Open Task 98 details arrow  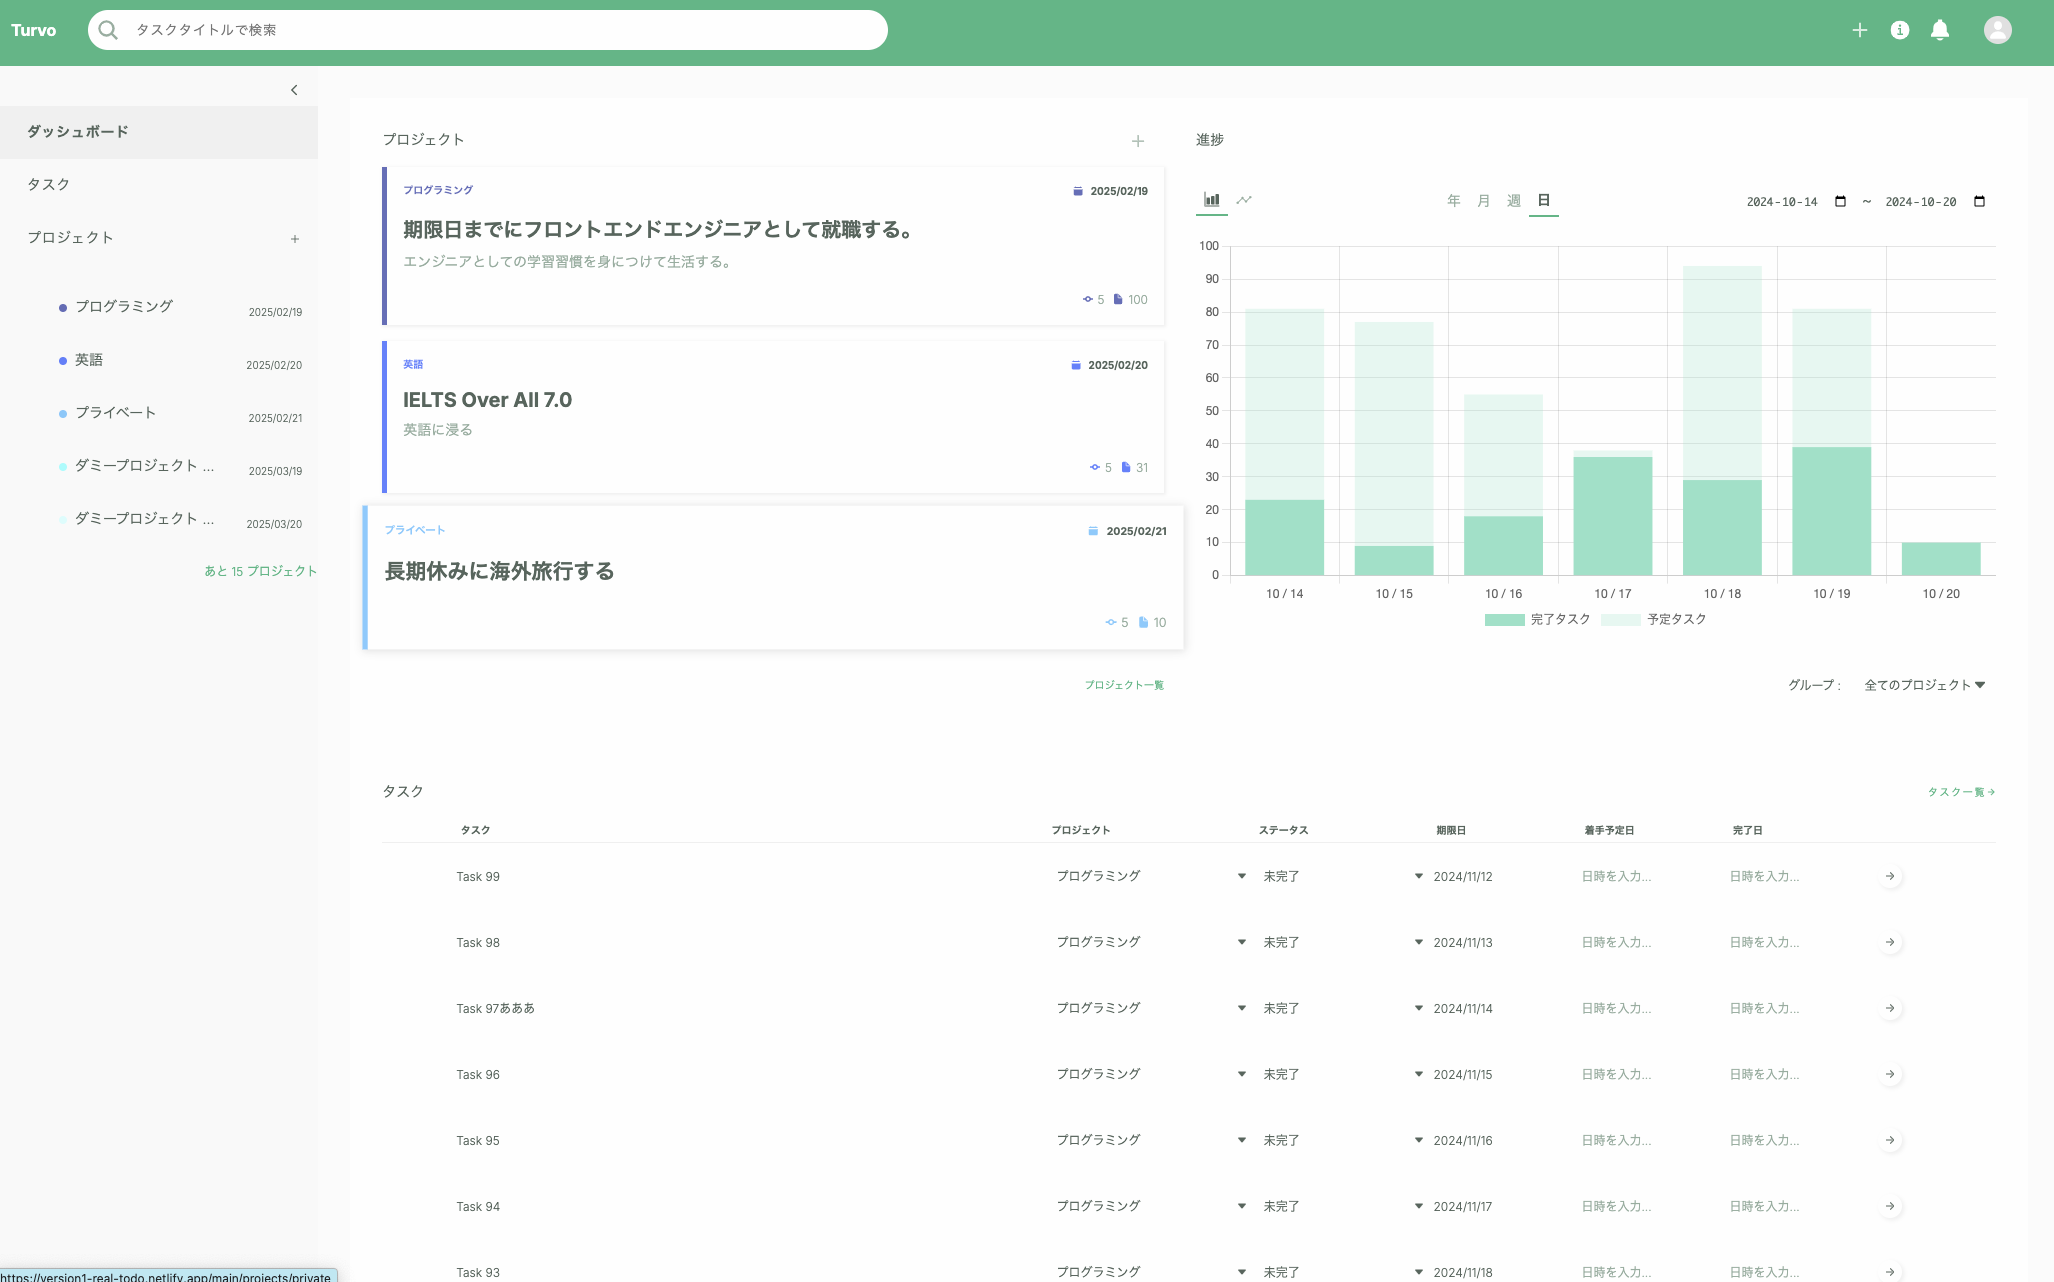coord(1889,942)
